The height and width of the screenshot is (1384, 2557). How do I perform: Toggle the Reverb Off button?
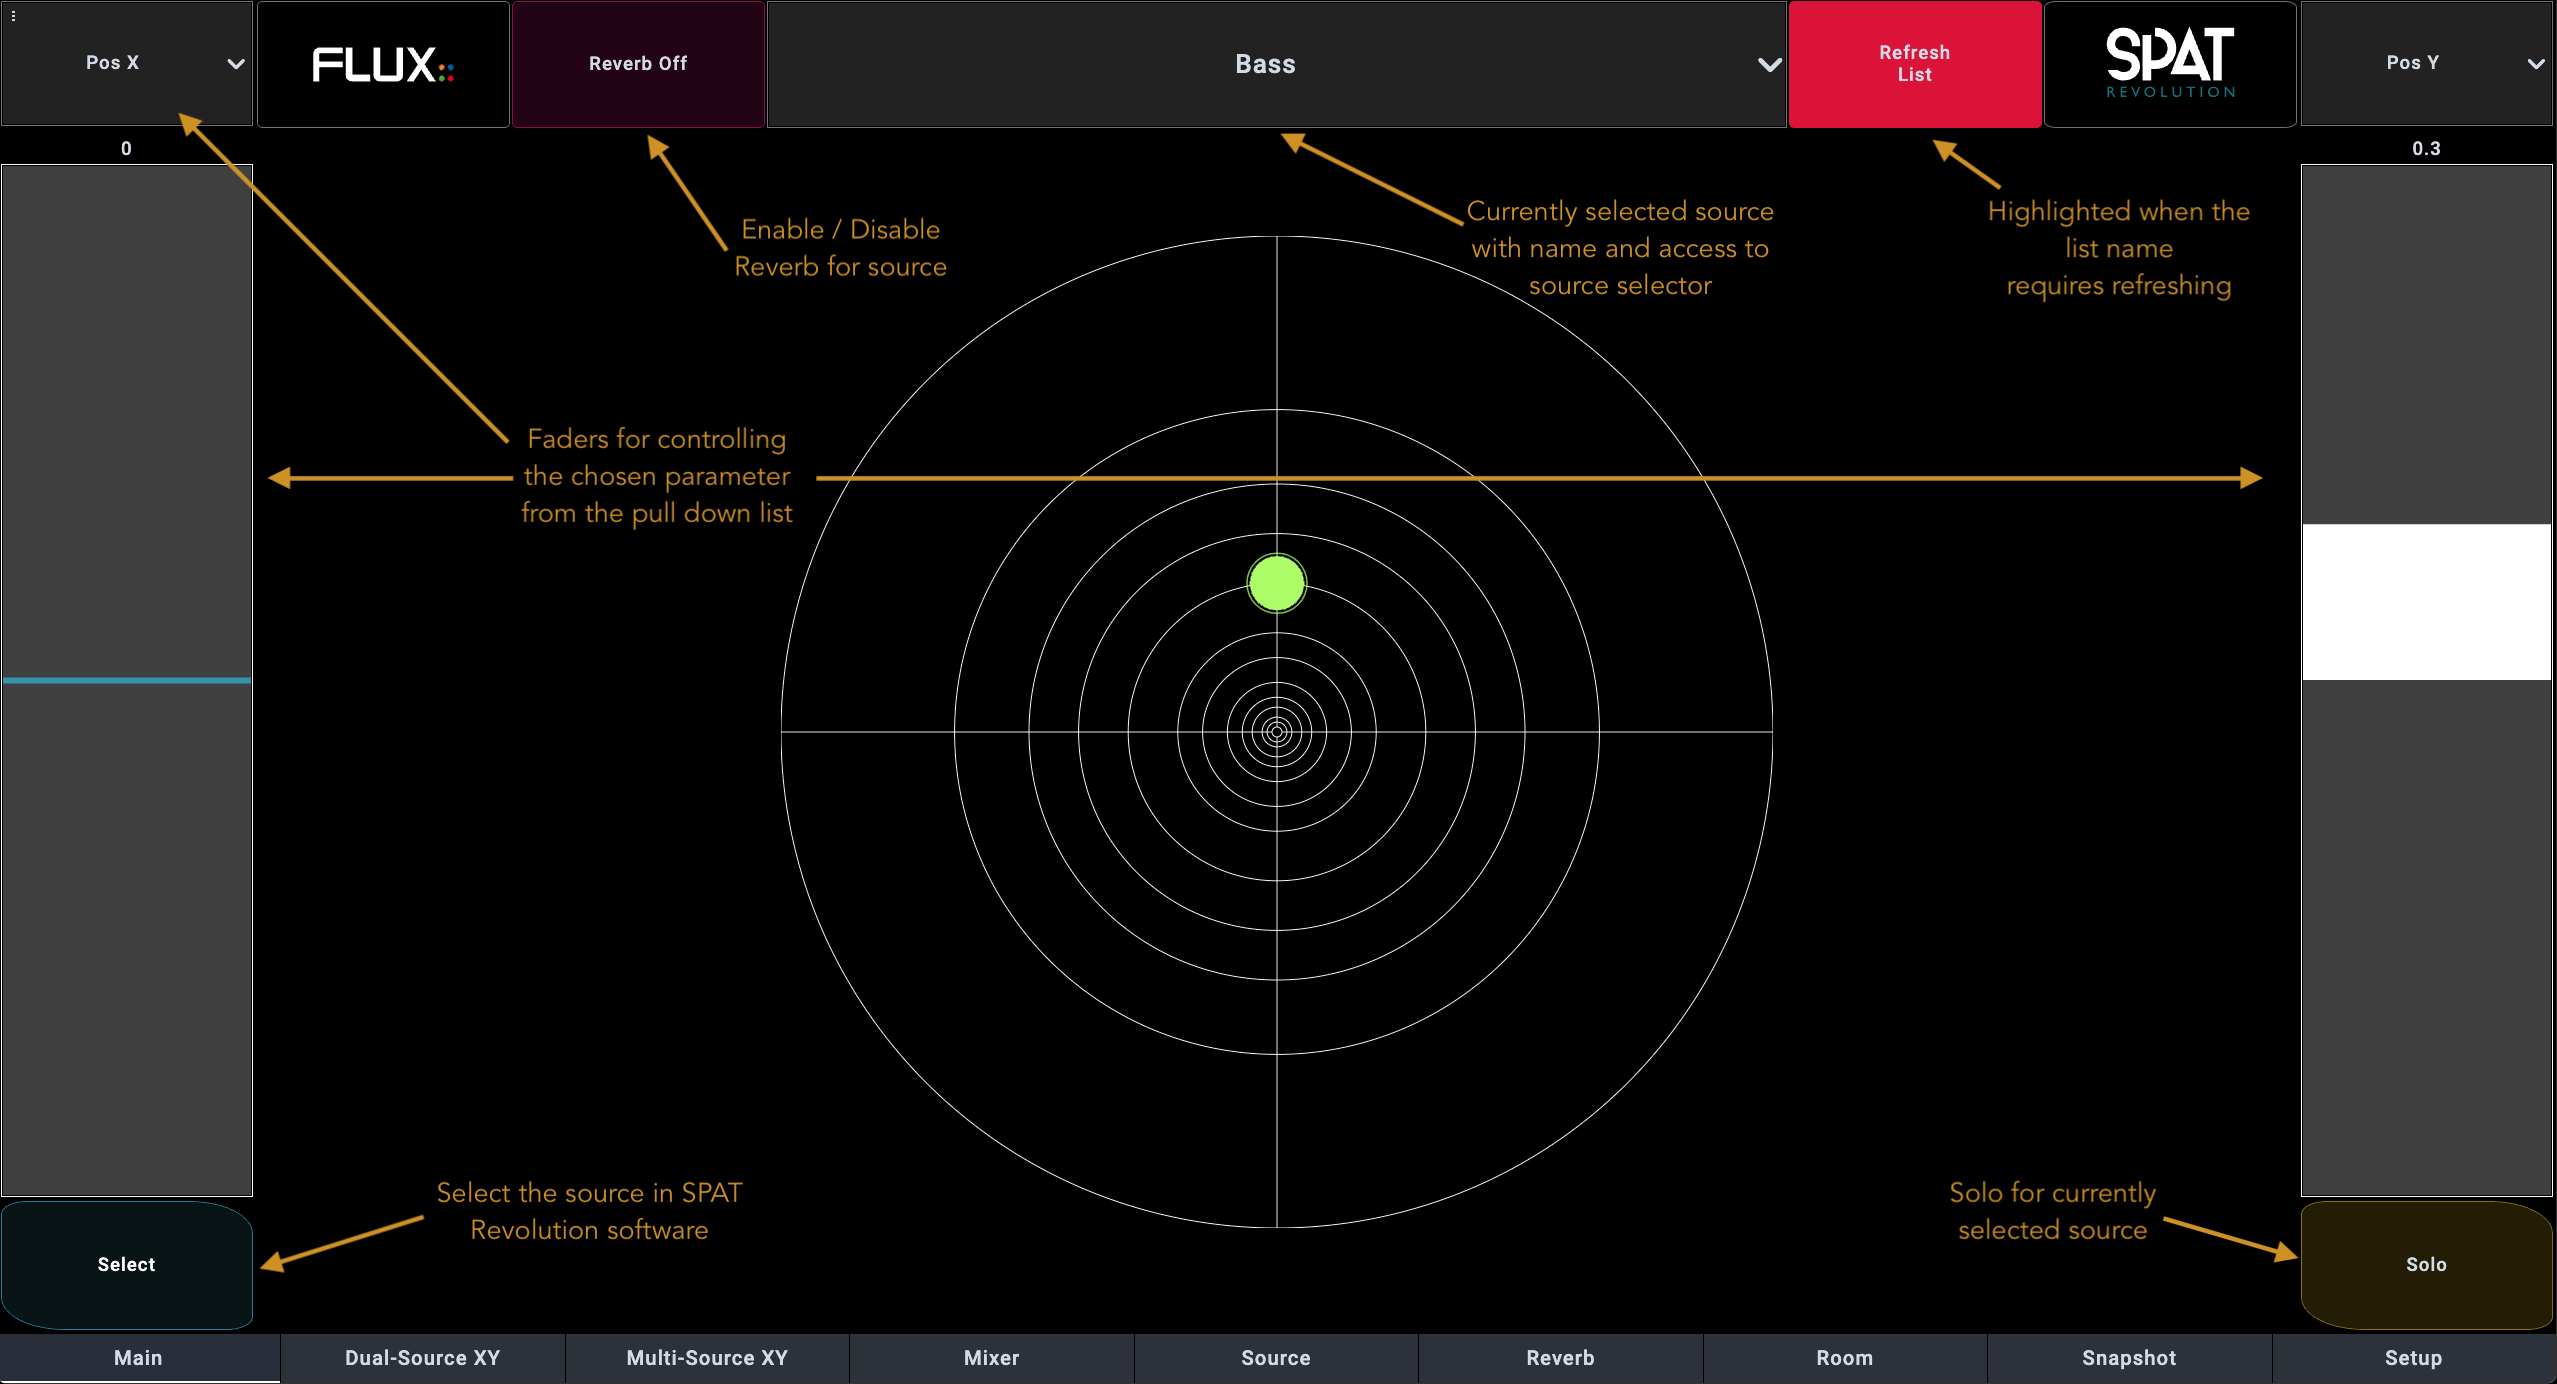[638, 64]
